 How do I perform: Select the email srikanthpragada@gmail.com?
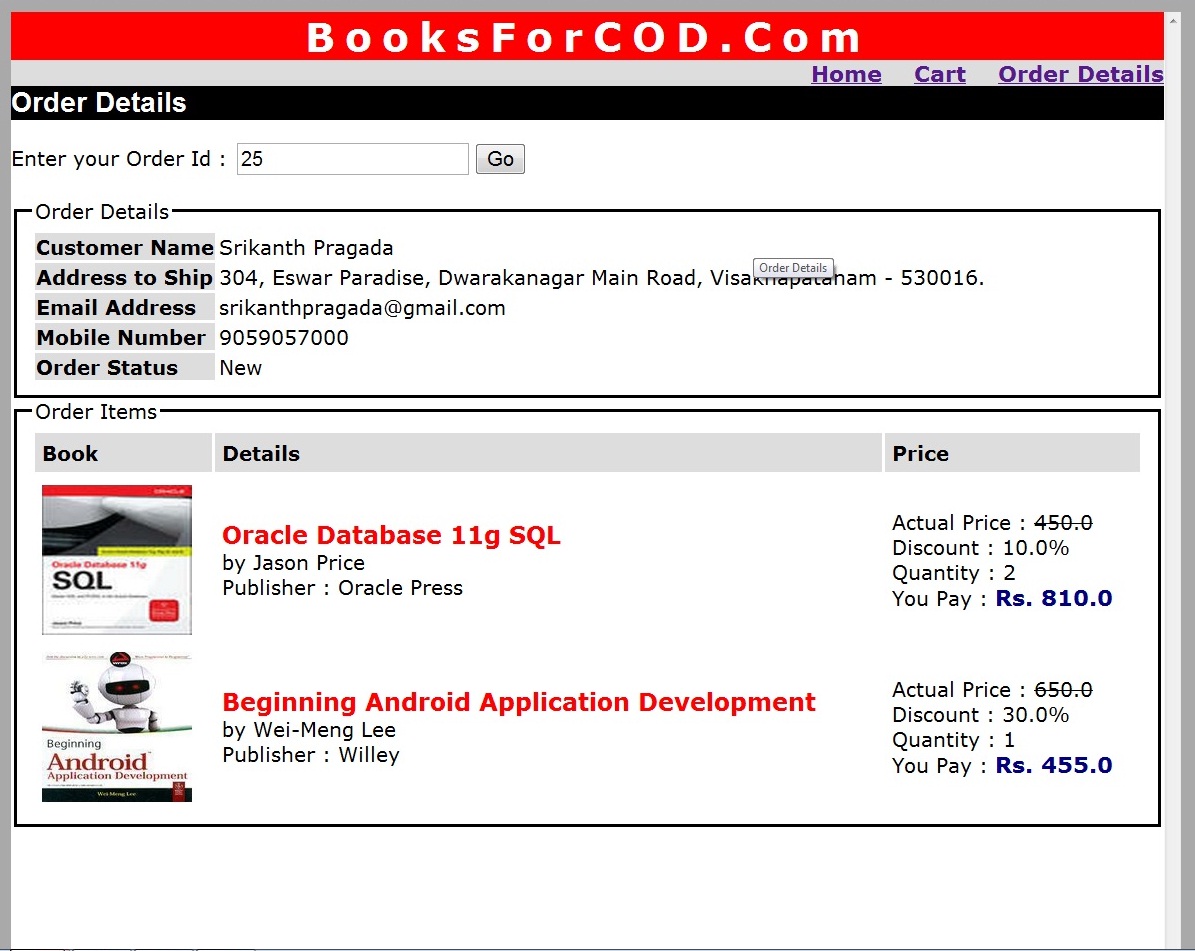[x=362, y=308]
